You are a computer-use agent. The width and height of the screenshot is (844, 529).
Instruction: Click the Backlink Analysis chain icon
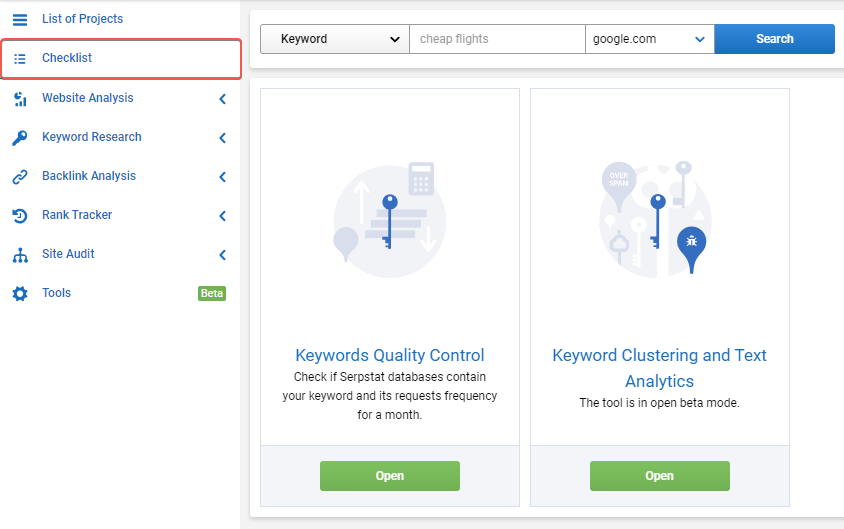(20, 177)
